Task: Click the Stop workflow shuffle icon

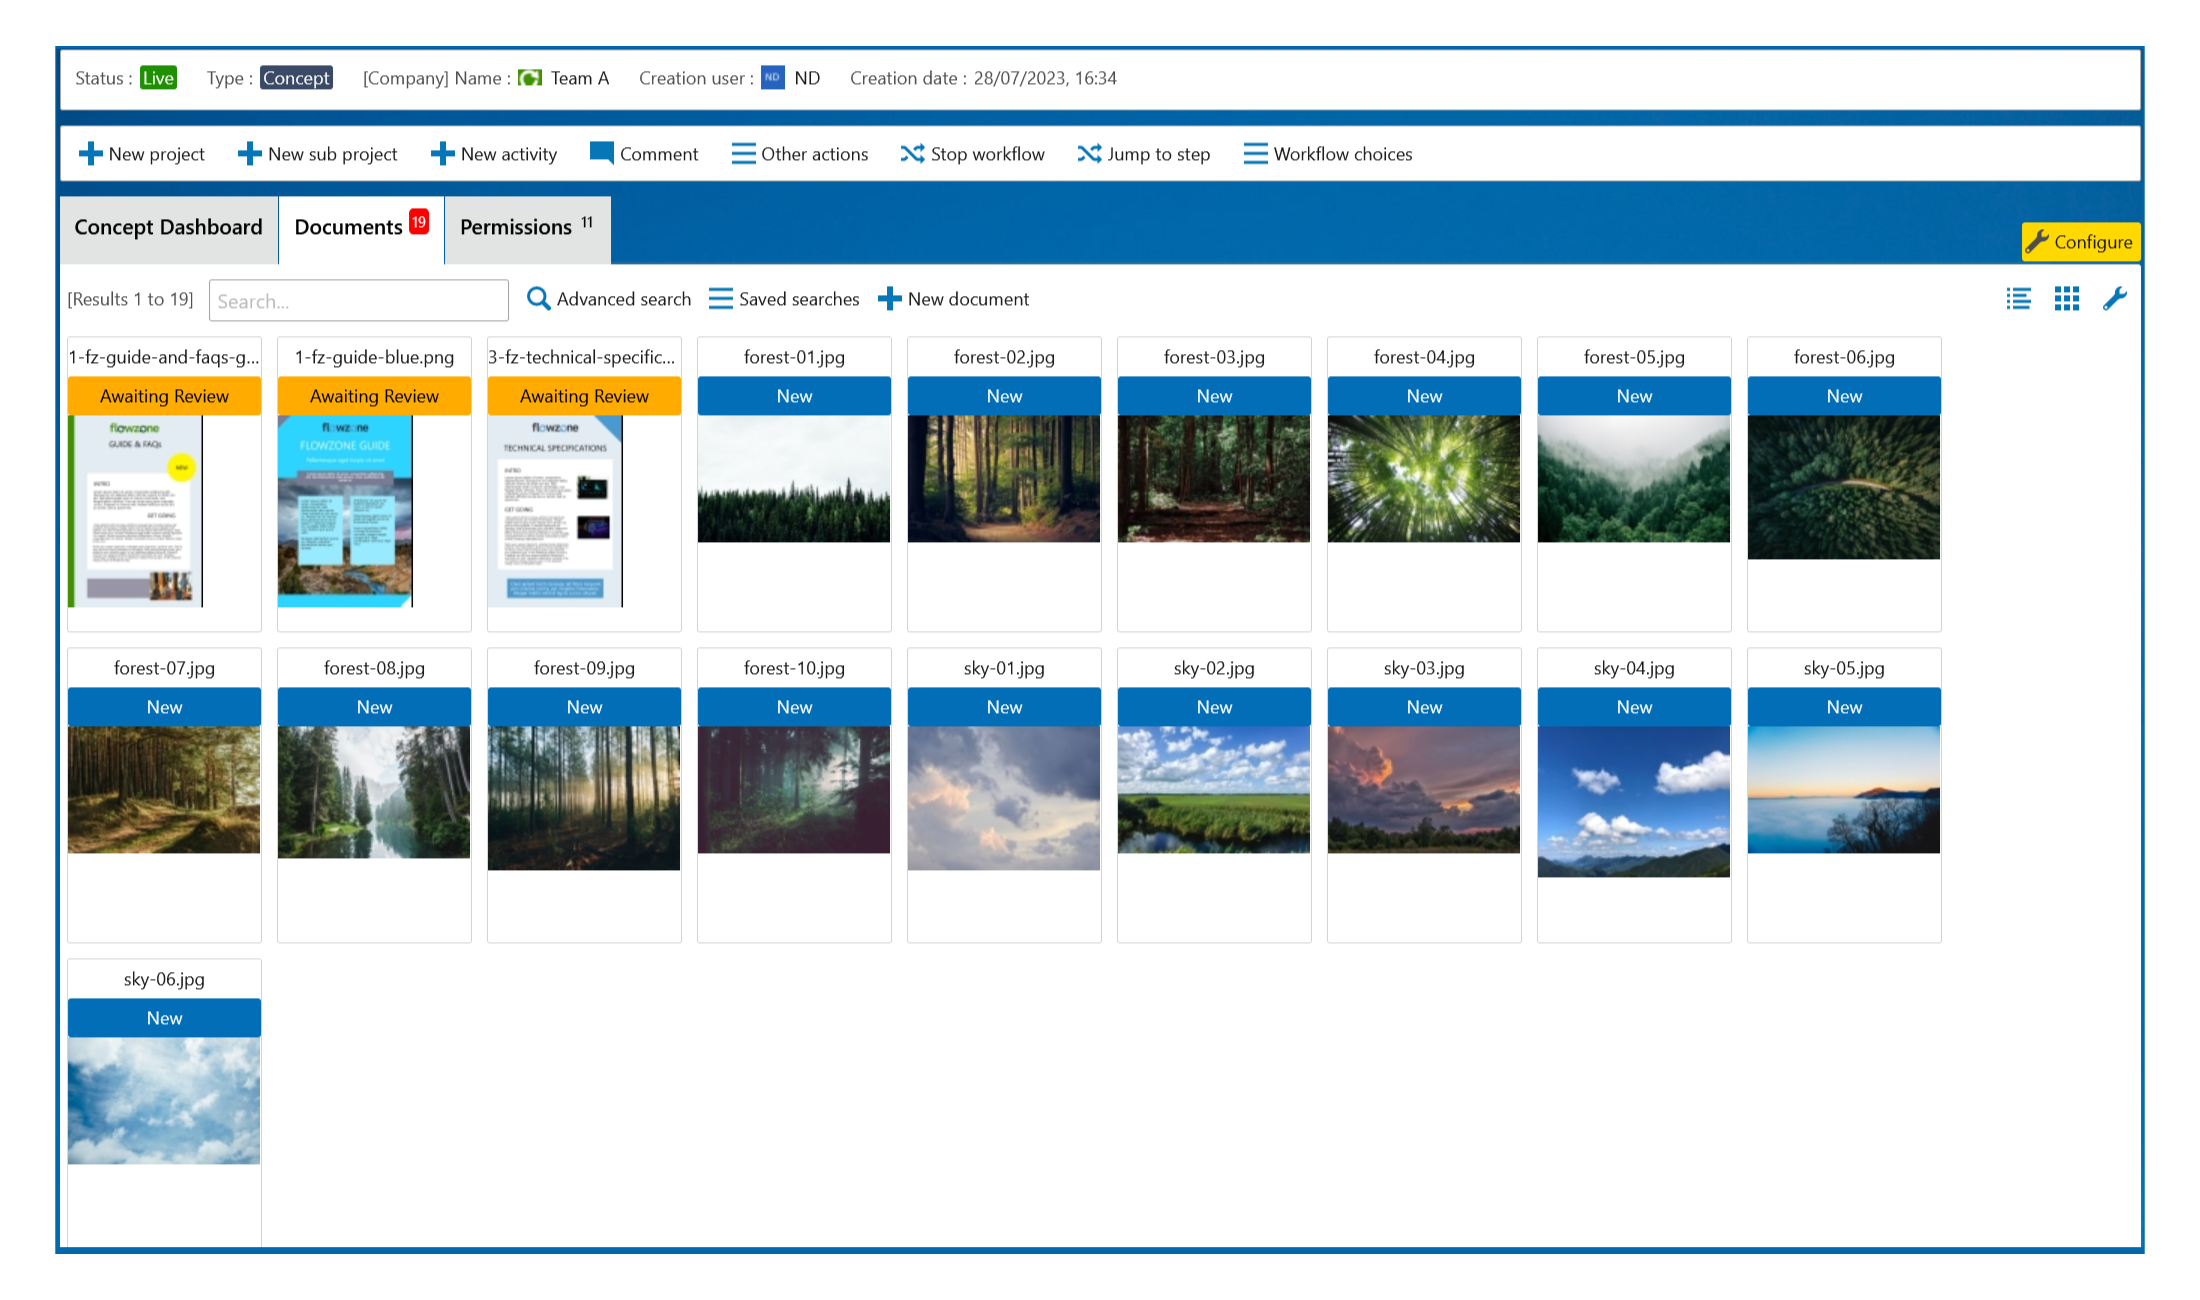Action: (912, 153)
